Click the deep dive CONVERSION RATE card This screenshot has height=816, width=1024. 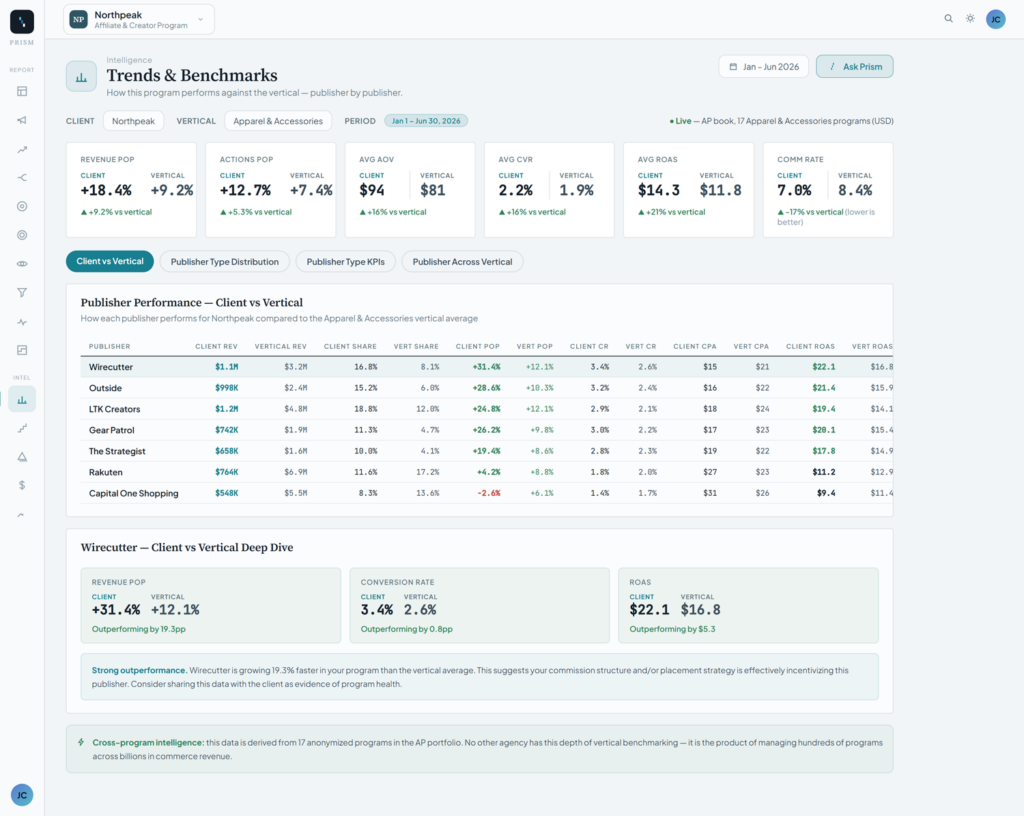point(479,605)
